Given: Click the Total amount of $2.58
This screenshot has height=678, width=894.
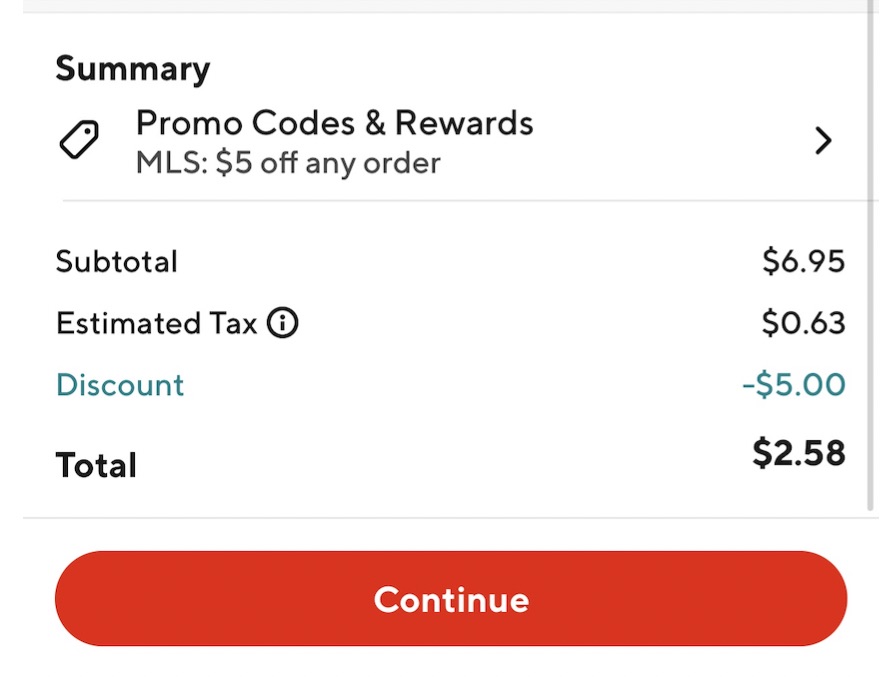Looking at the screenshot, I should pos(800,453).
